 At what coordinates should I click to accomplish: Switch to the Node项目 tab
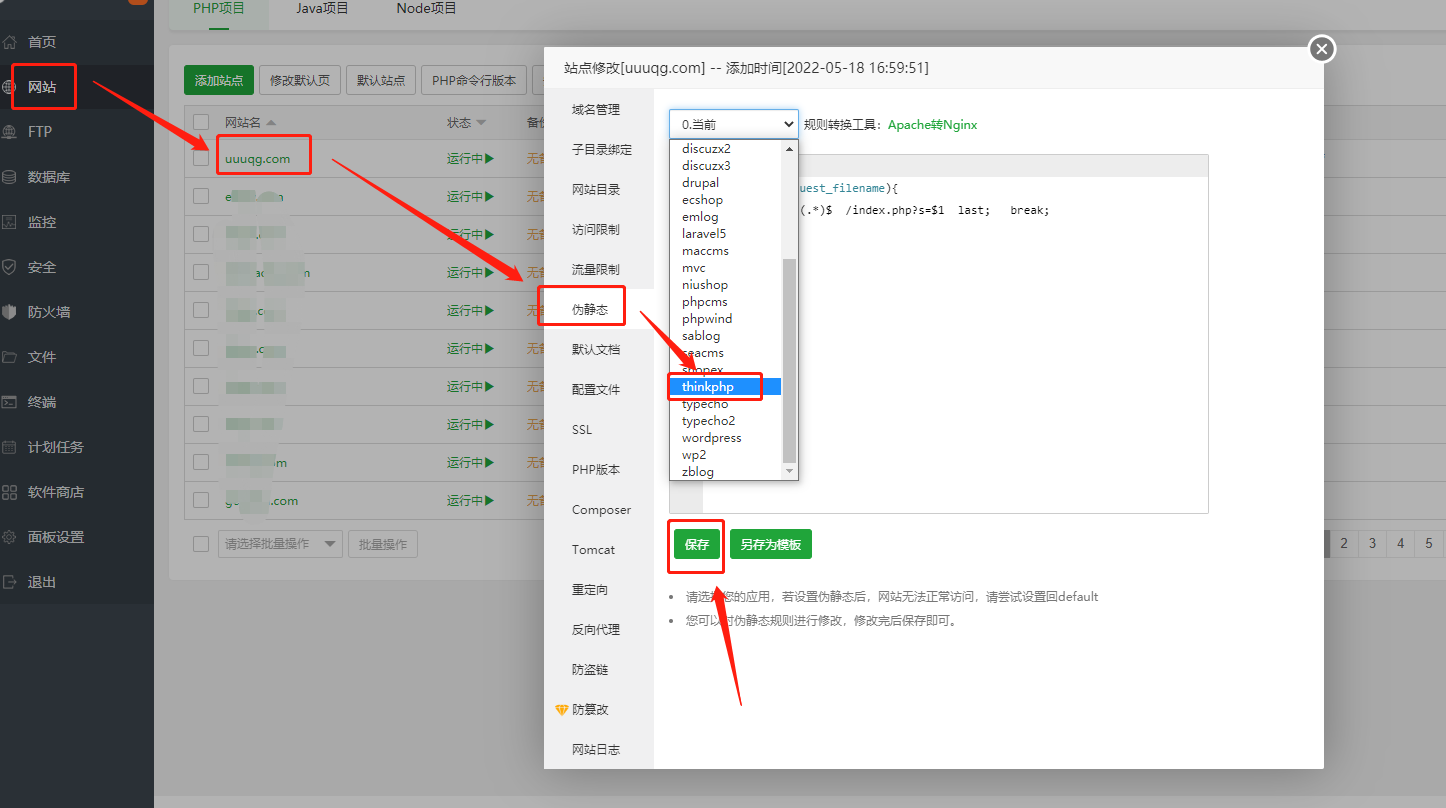tap(427, 8)
